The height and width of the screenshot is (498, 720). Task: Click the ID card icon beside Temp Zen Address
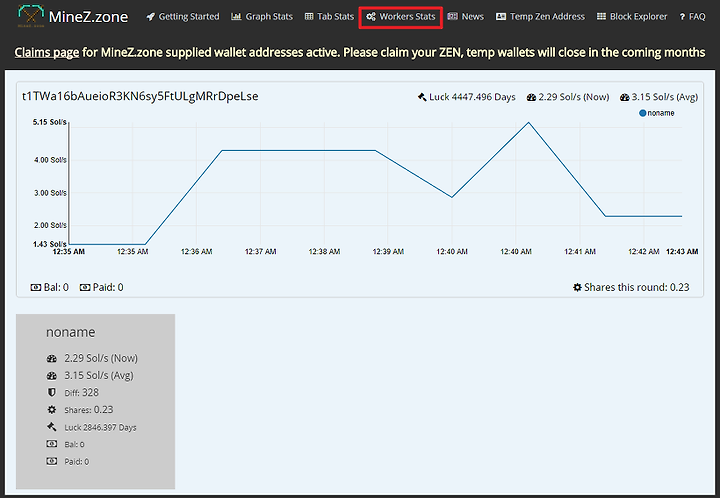click(501, 17)
